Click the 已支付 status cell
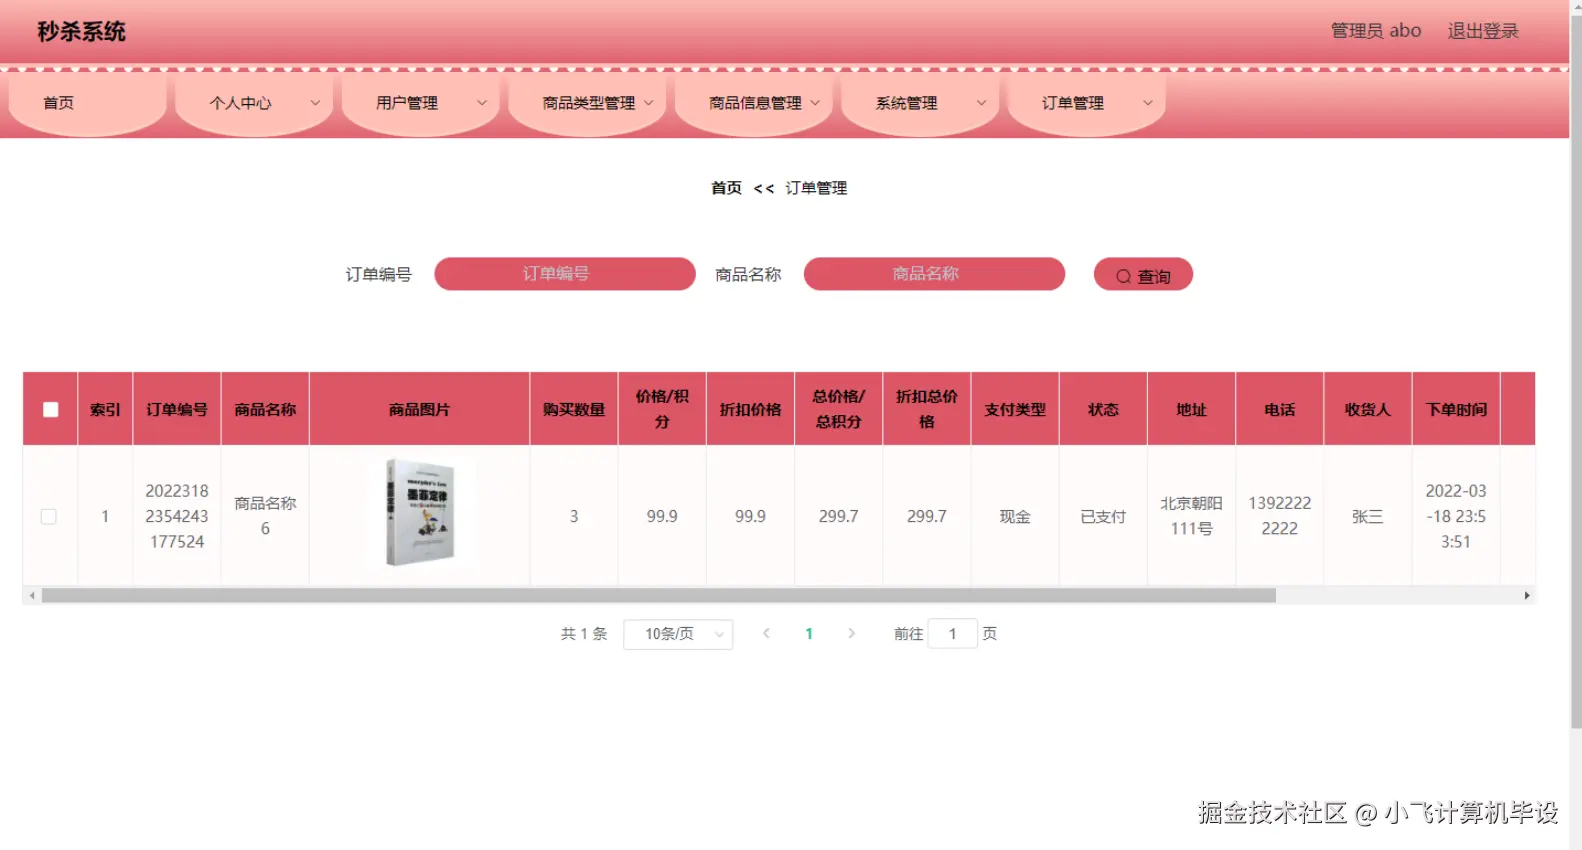1582x850 pixels. 1103,516
